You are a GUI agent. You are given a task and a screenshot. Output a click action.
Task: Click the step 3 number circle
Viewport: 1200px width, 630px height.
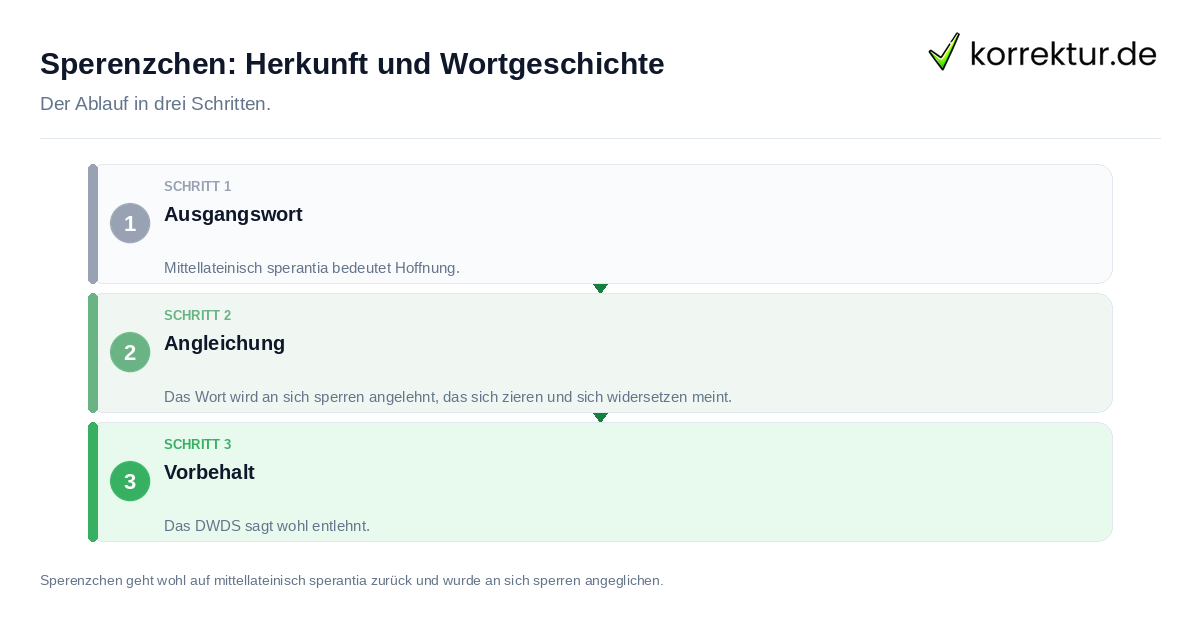click(130, 481)
